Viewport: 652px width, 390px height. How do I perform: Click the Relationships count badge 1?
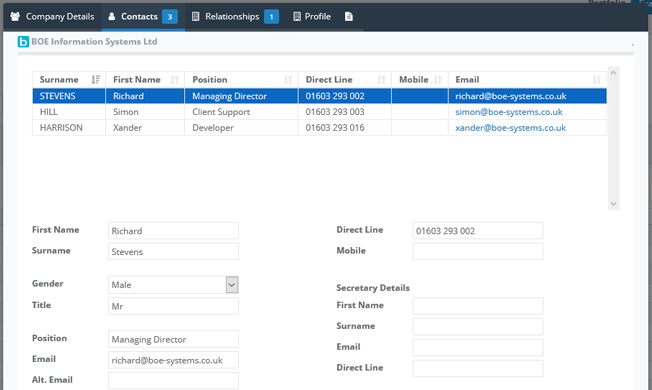[271, 17]
